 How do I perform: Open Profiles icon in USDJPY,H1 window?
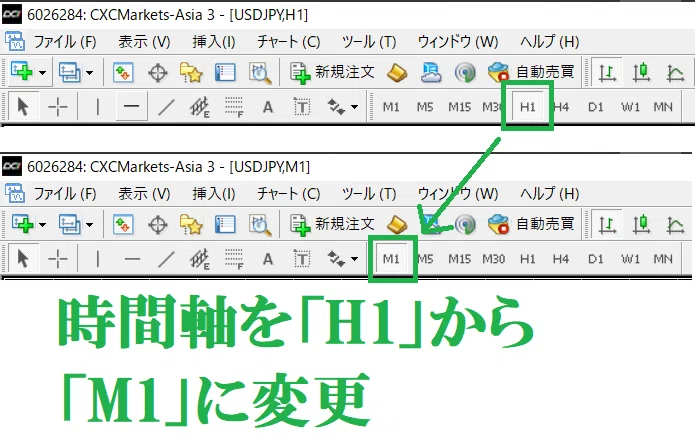(70, 72)
